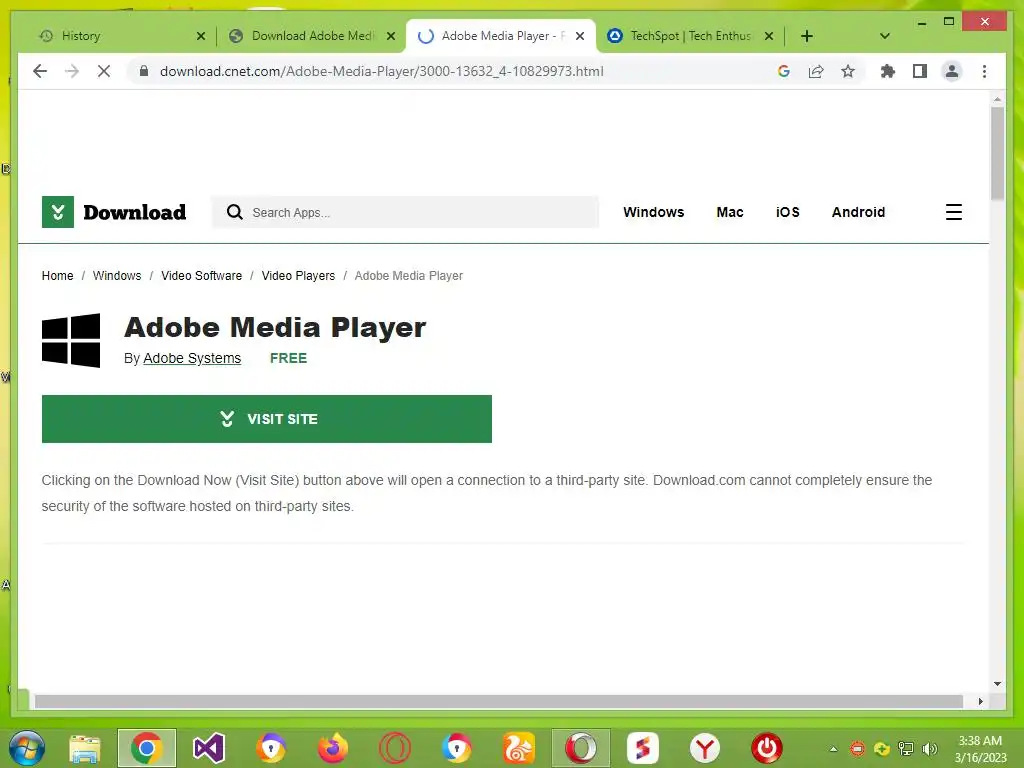
Task: Launch Visual Studio from taskbar
Action: [x=209, y=748]
